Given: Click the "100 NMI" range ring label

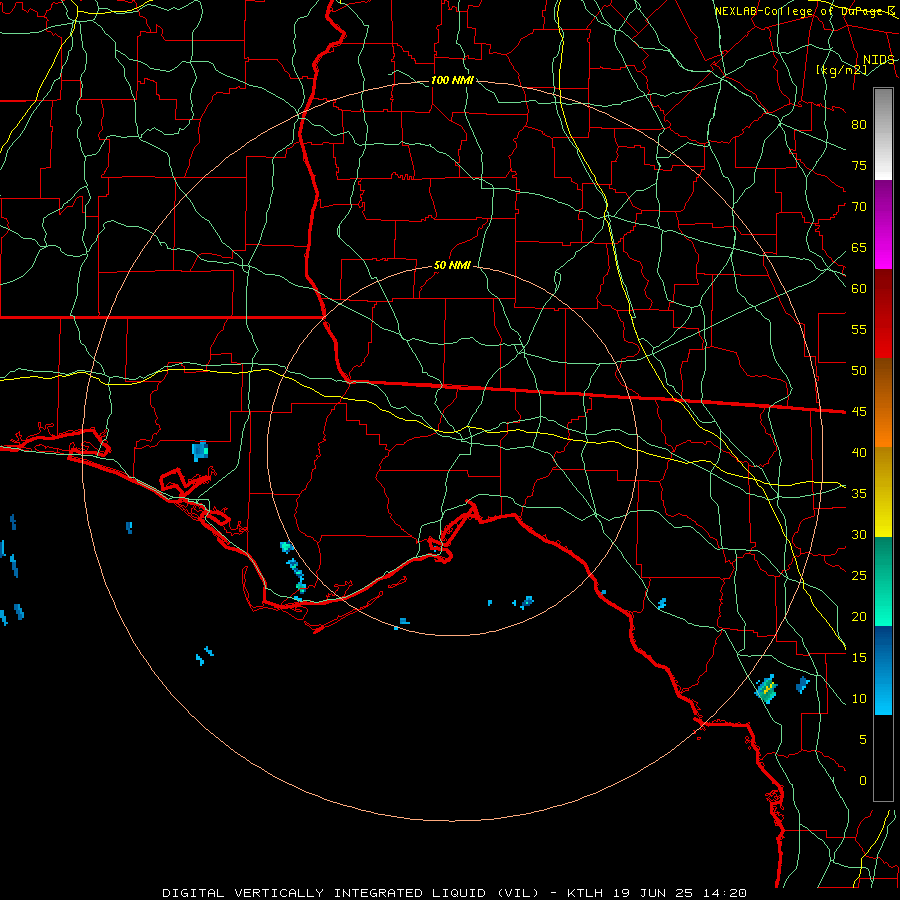Looking at the screenshot, I should (x=452, y=80).
